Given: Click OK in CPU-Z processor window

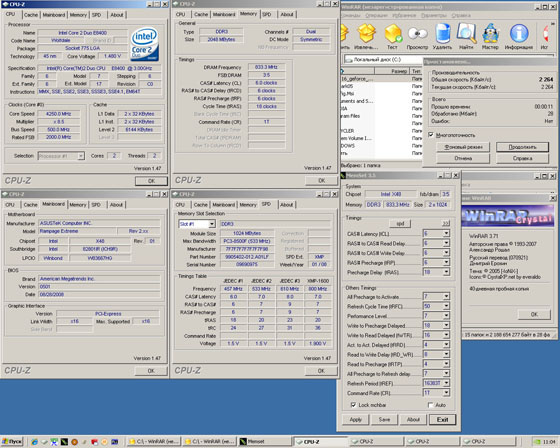Looking at the screenshot, I should pos(151,181).
